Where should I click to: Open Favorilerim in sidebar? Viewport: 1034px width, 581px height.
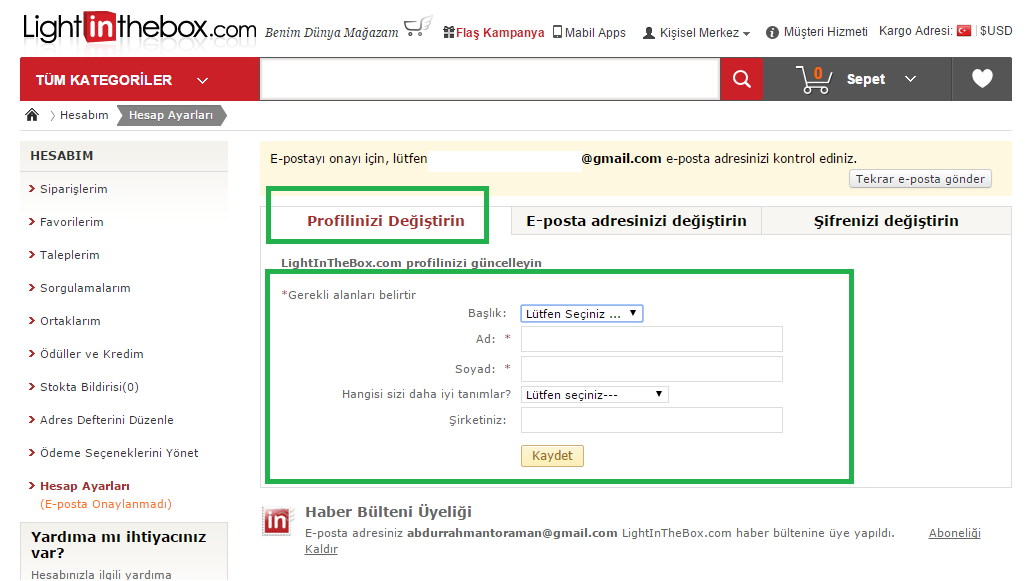[x=71, y=222]
